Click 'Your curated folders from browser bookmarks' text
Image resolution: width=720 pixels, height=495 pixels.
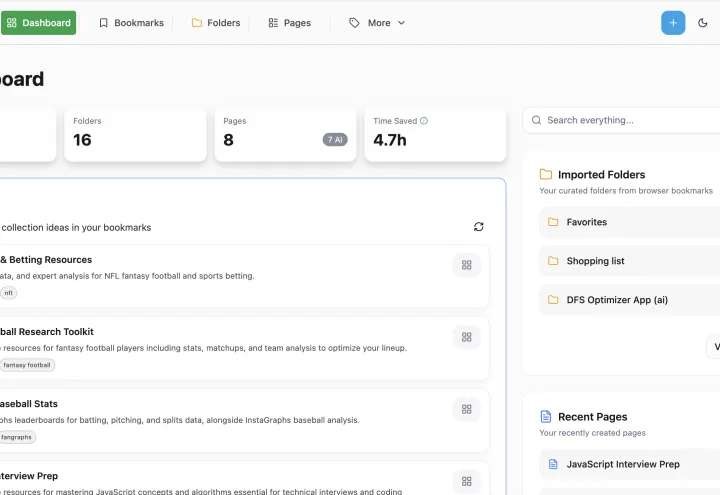point(626,191)
